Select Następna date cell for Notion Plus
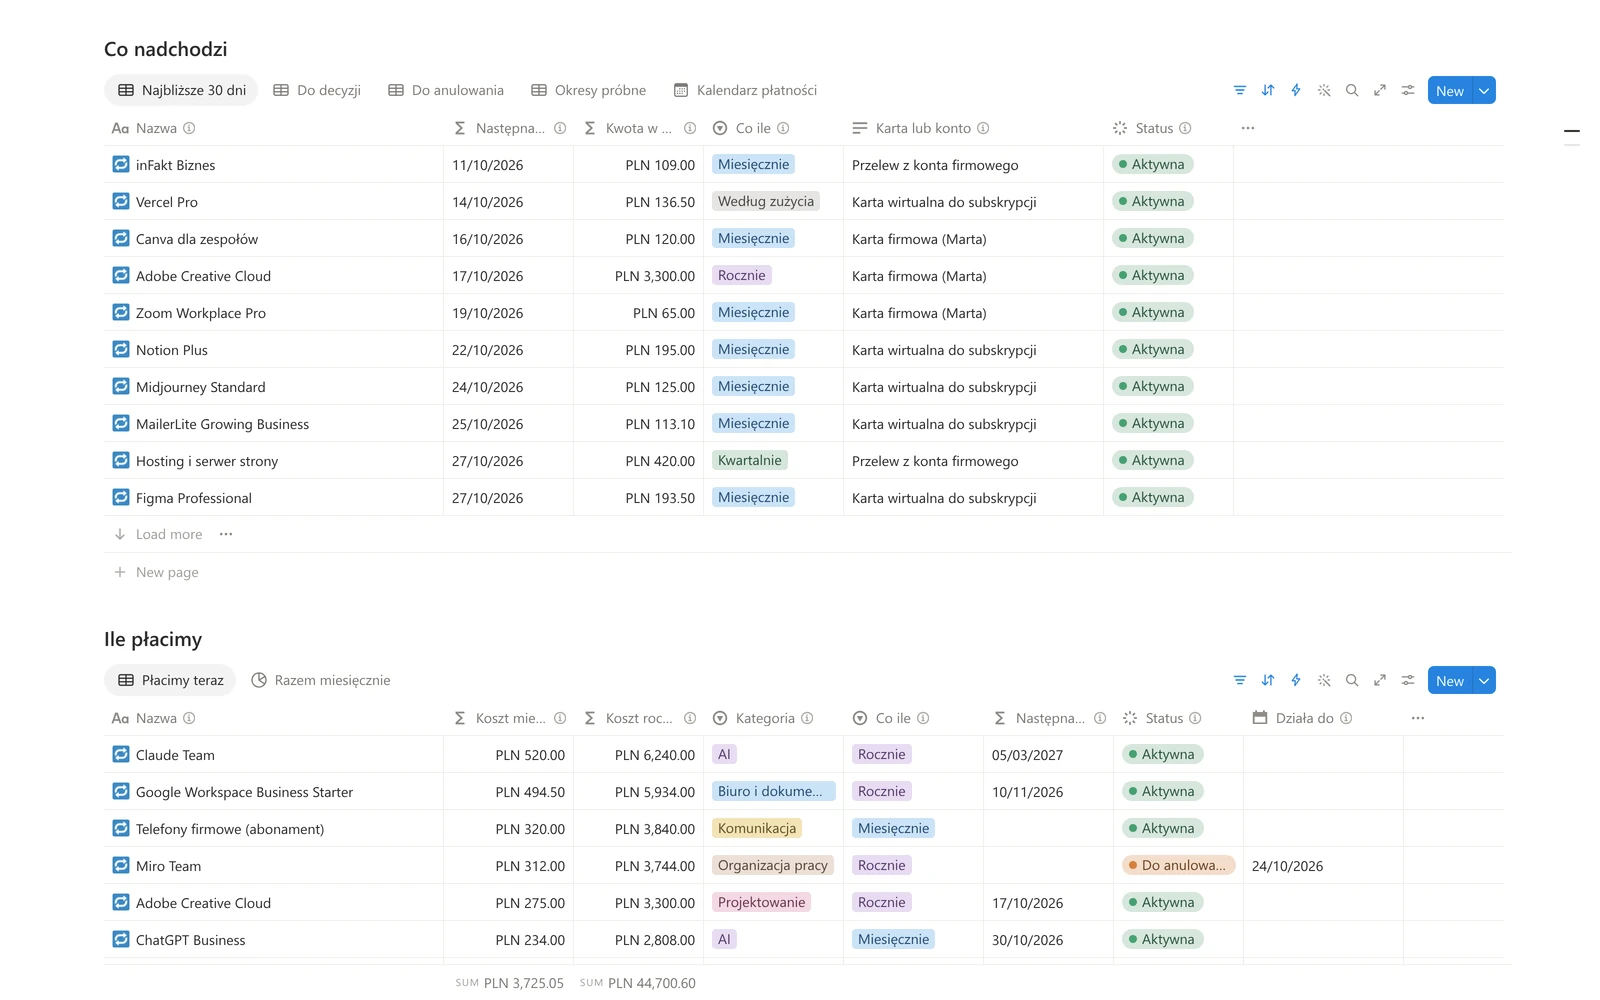This screenshot has height=1000, width=1600. click(x=508, y=350)
